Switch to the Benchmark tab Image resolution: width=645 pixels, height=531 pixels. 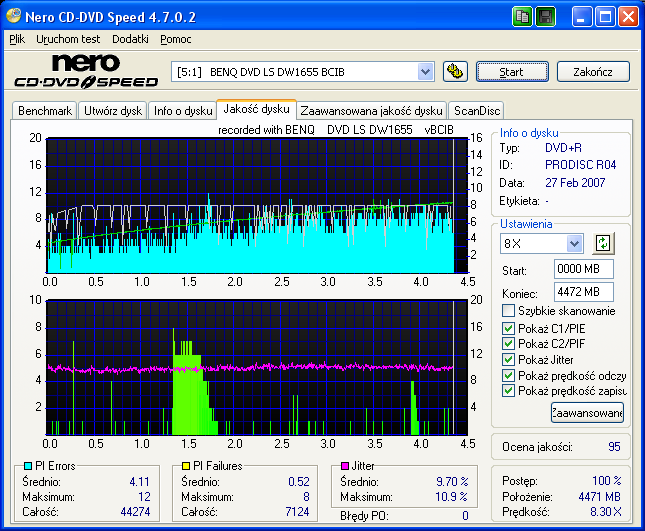coord(44,111)
